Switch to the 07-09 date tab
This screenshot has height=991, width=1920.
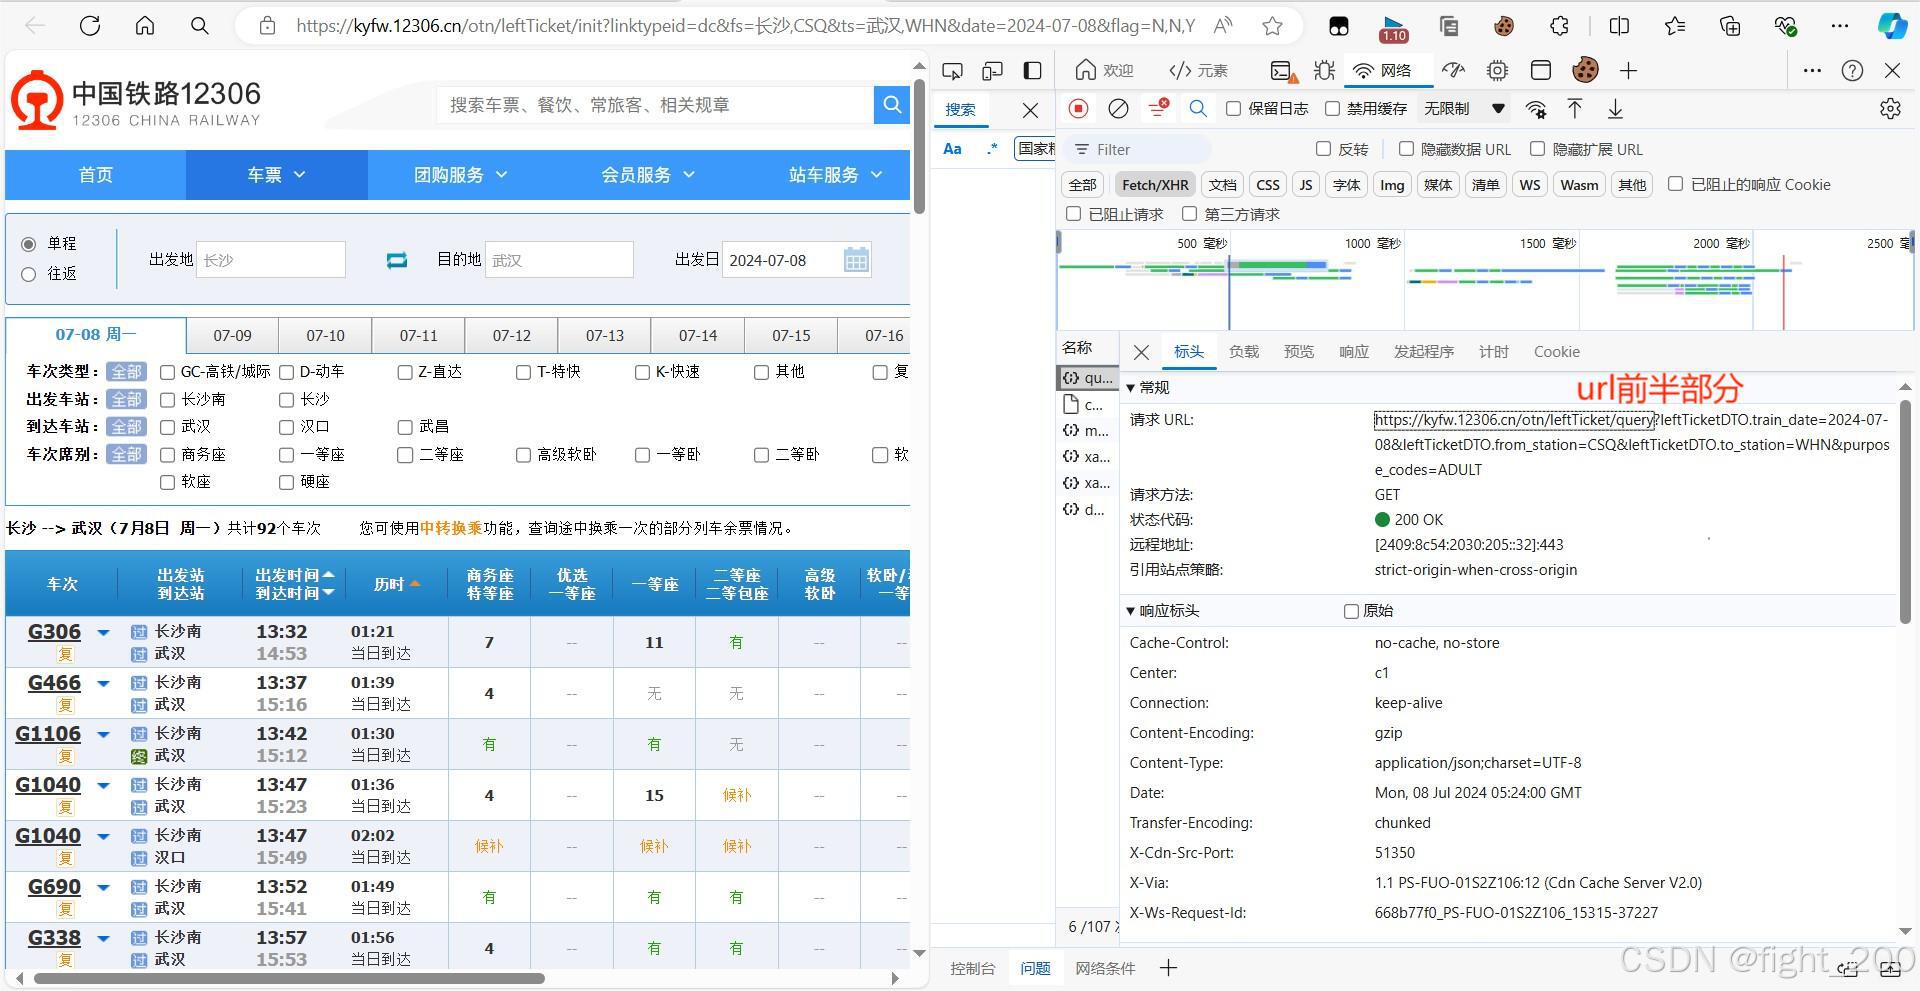[x=232, y=336]
